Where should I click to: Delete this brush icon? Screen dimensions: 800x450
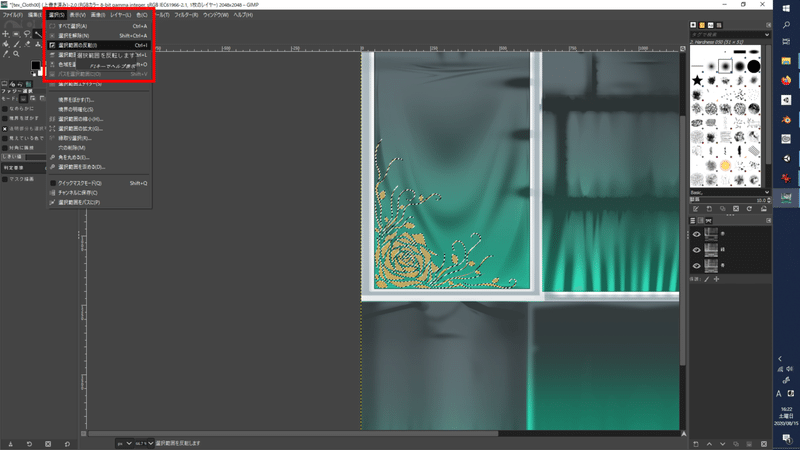(x=736, y=209)
